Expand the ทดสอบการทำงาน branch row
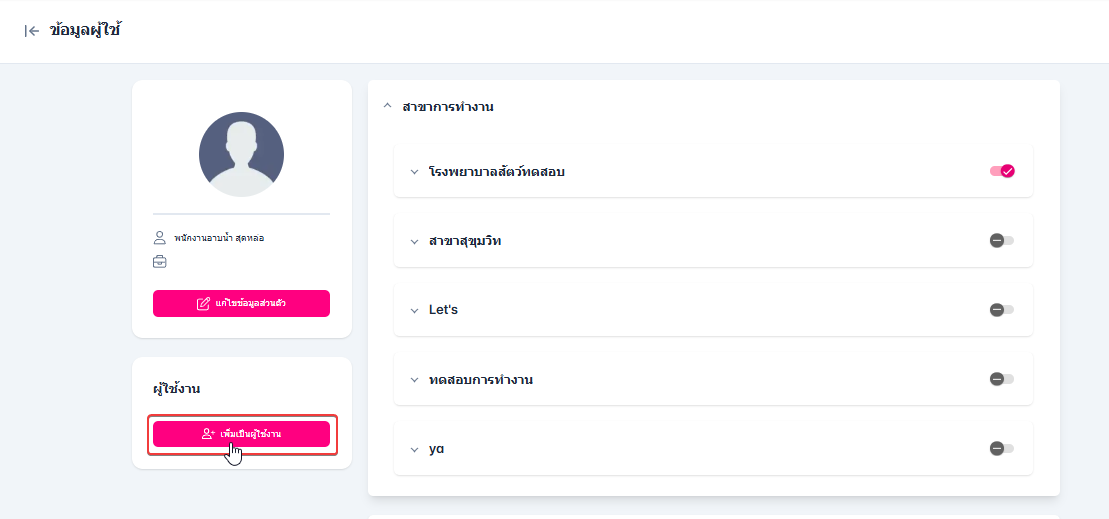The image size is (1109, 519). click(414, 380)
